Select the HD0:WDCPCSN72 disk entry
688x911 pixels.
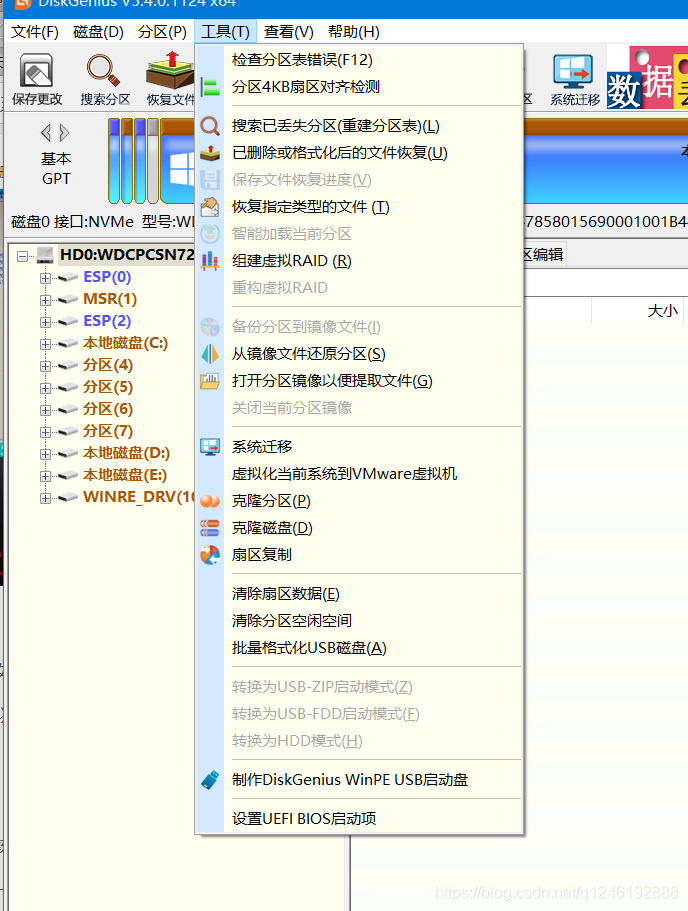tap(127, 254)
